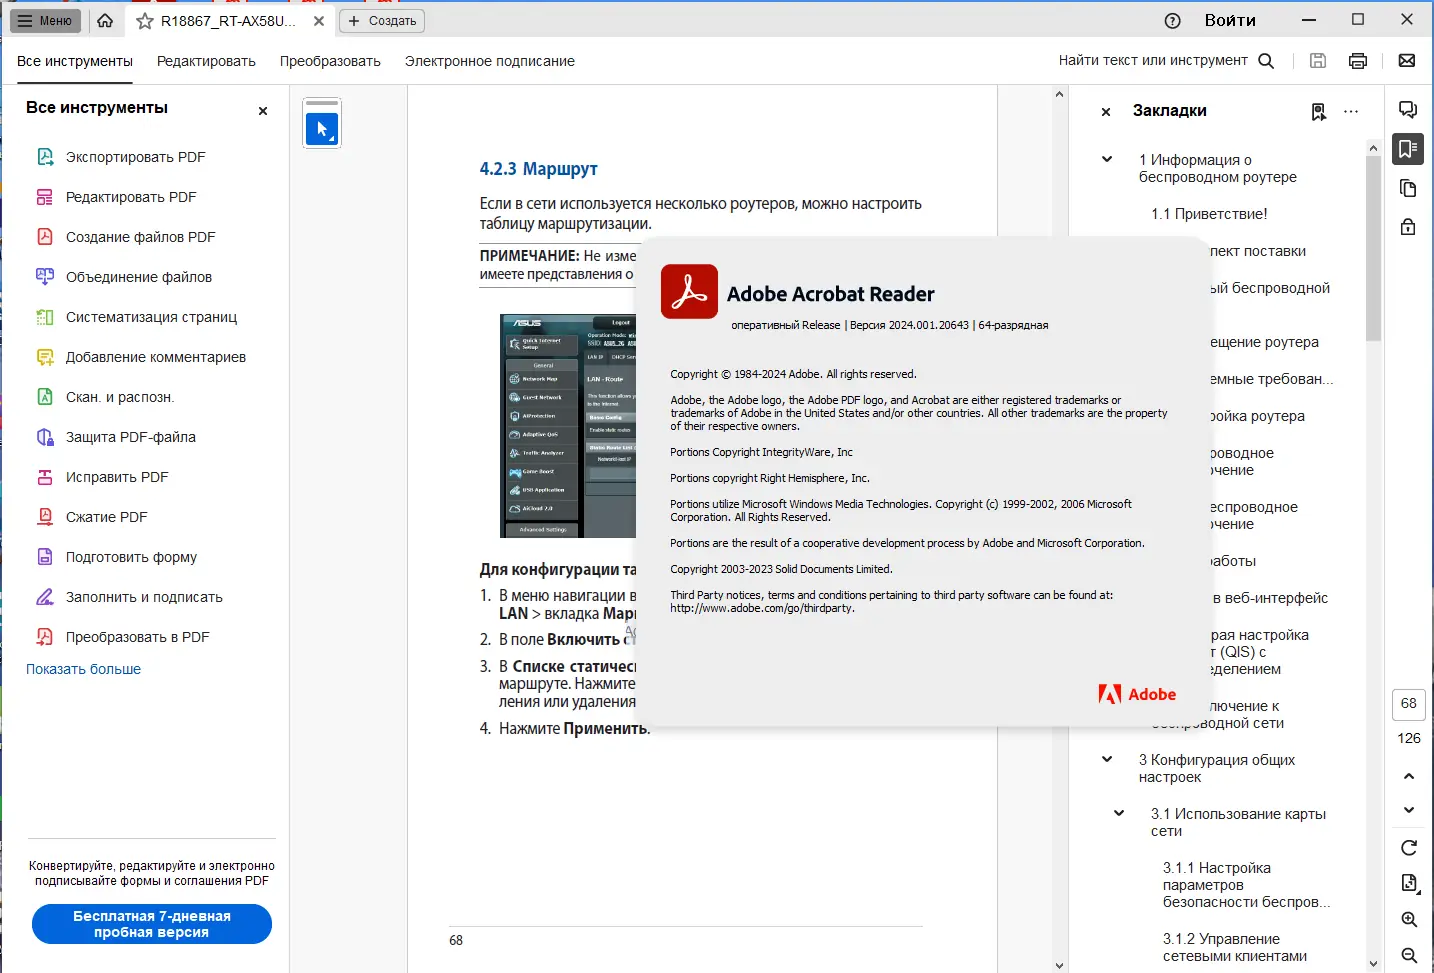Click the 3 Конфигурация общих настроек bookmark
Image resolution: width=1434 pixels, height=973 pixels.
pyautogui.click(x=1217, y=768)
